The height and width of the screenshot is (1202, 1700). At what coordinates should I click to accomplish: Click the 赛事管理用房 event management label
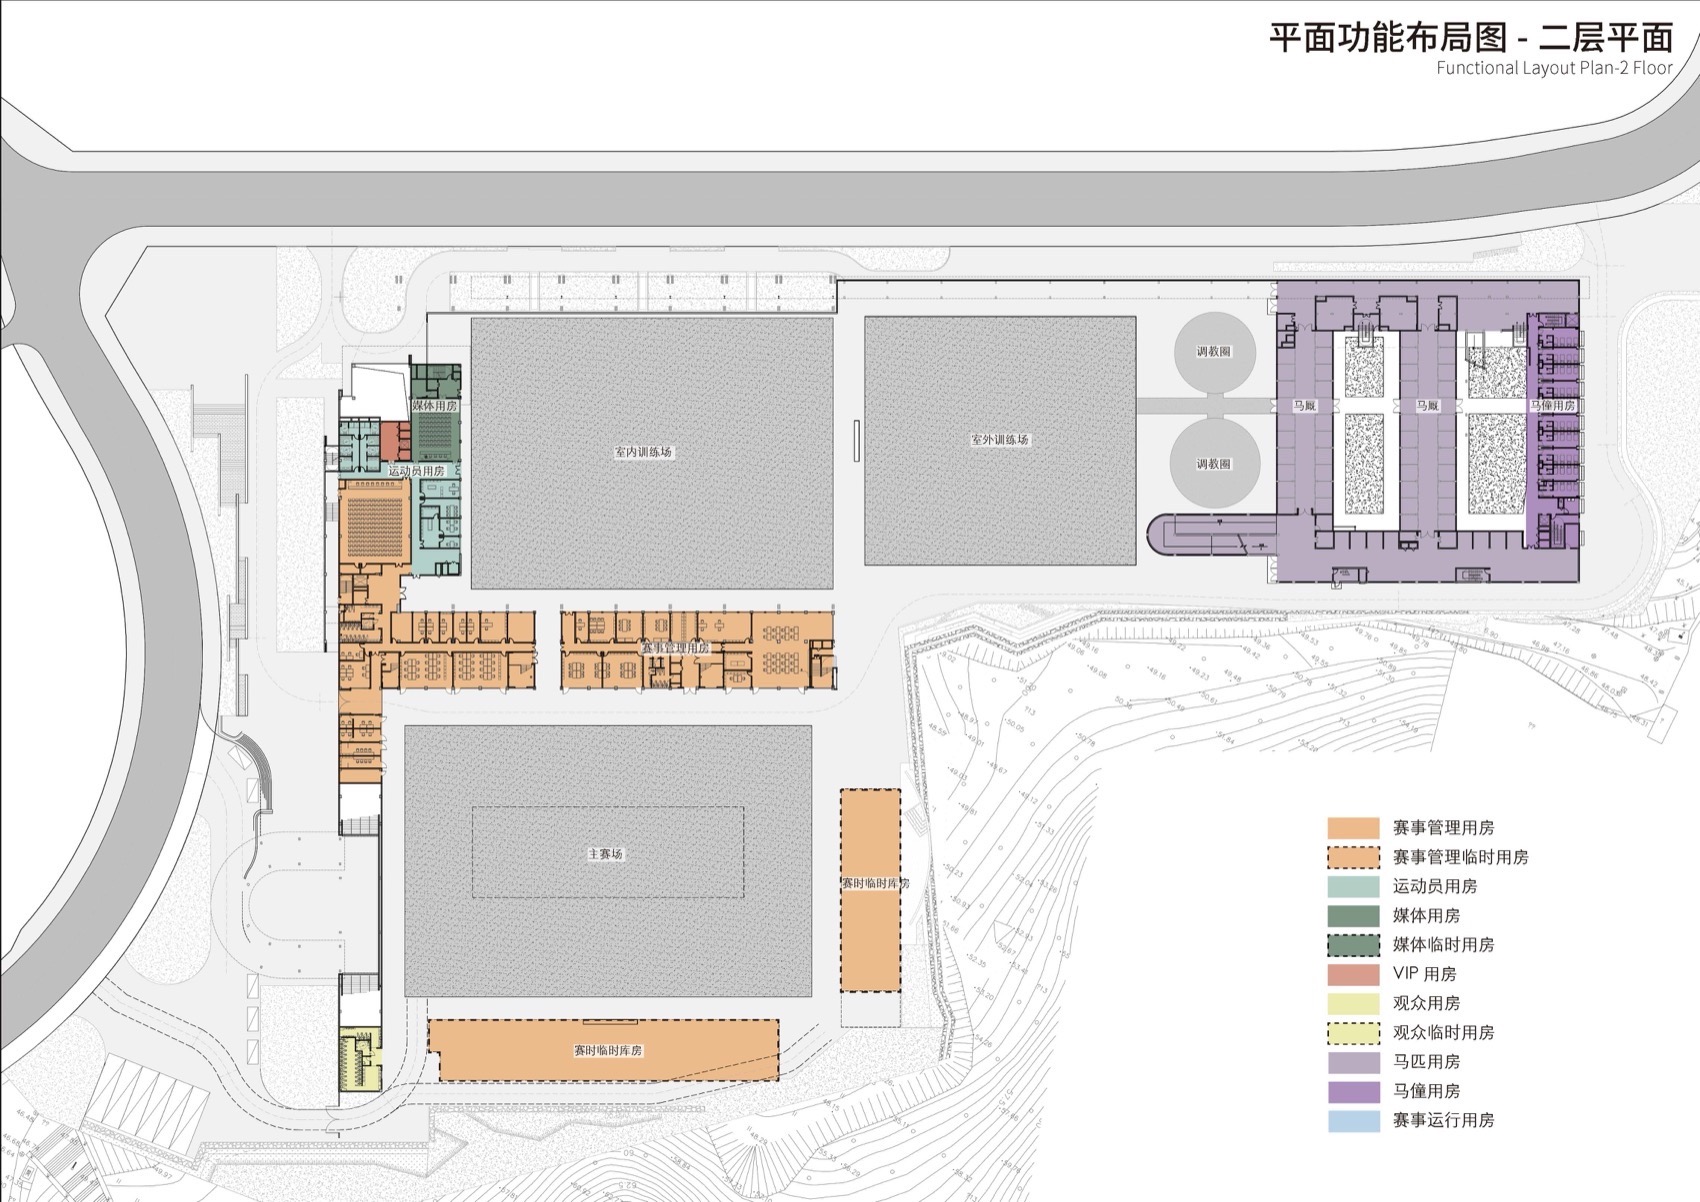tap(677, 648)
